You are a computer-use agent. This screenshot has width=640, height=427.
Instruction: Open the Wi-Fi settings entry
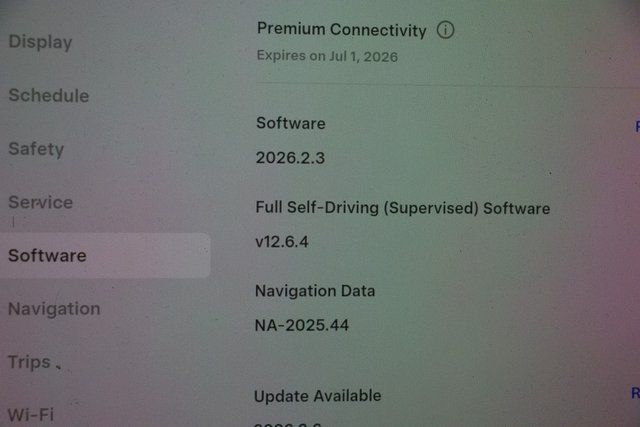(x=31, y=415)
